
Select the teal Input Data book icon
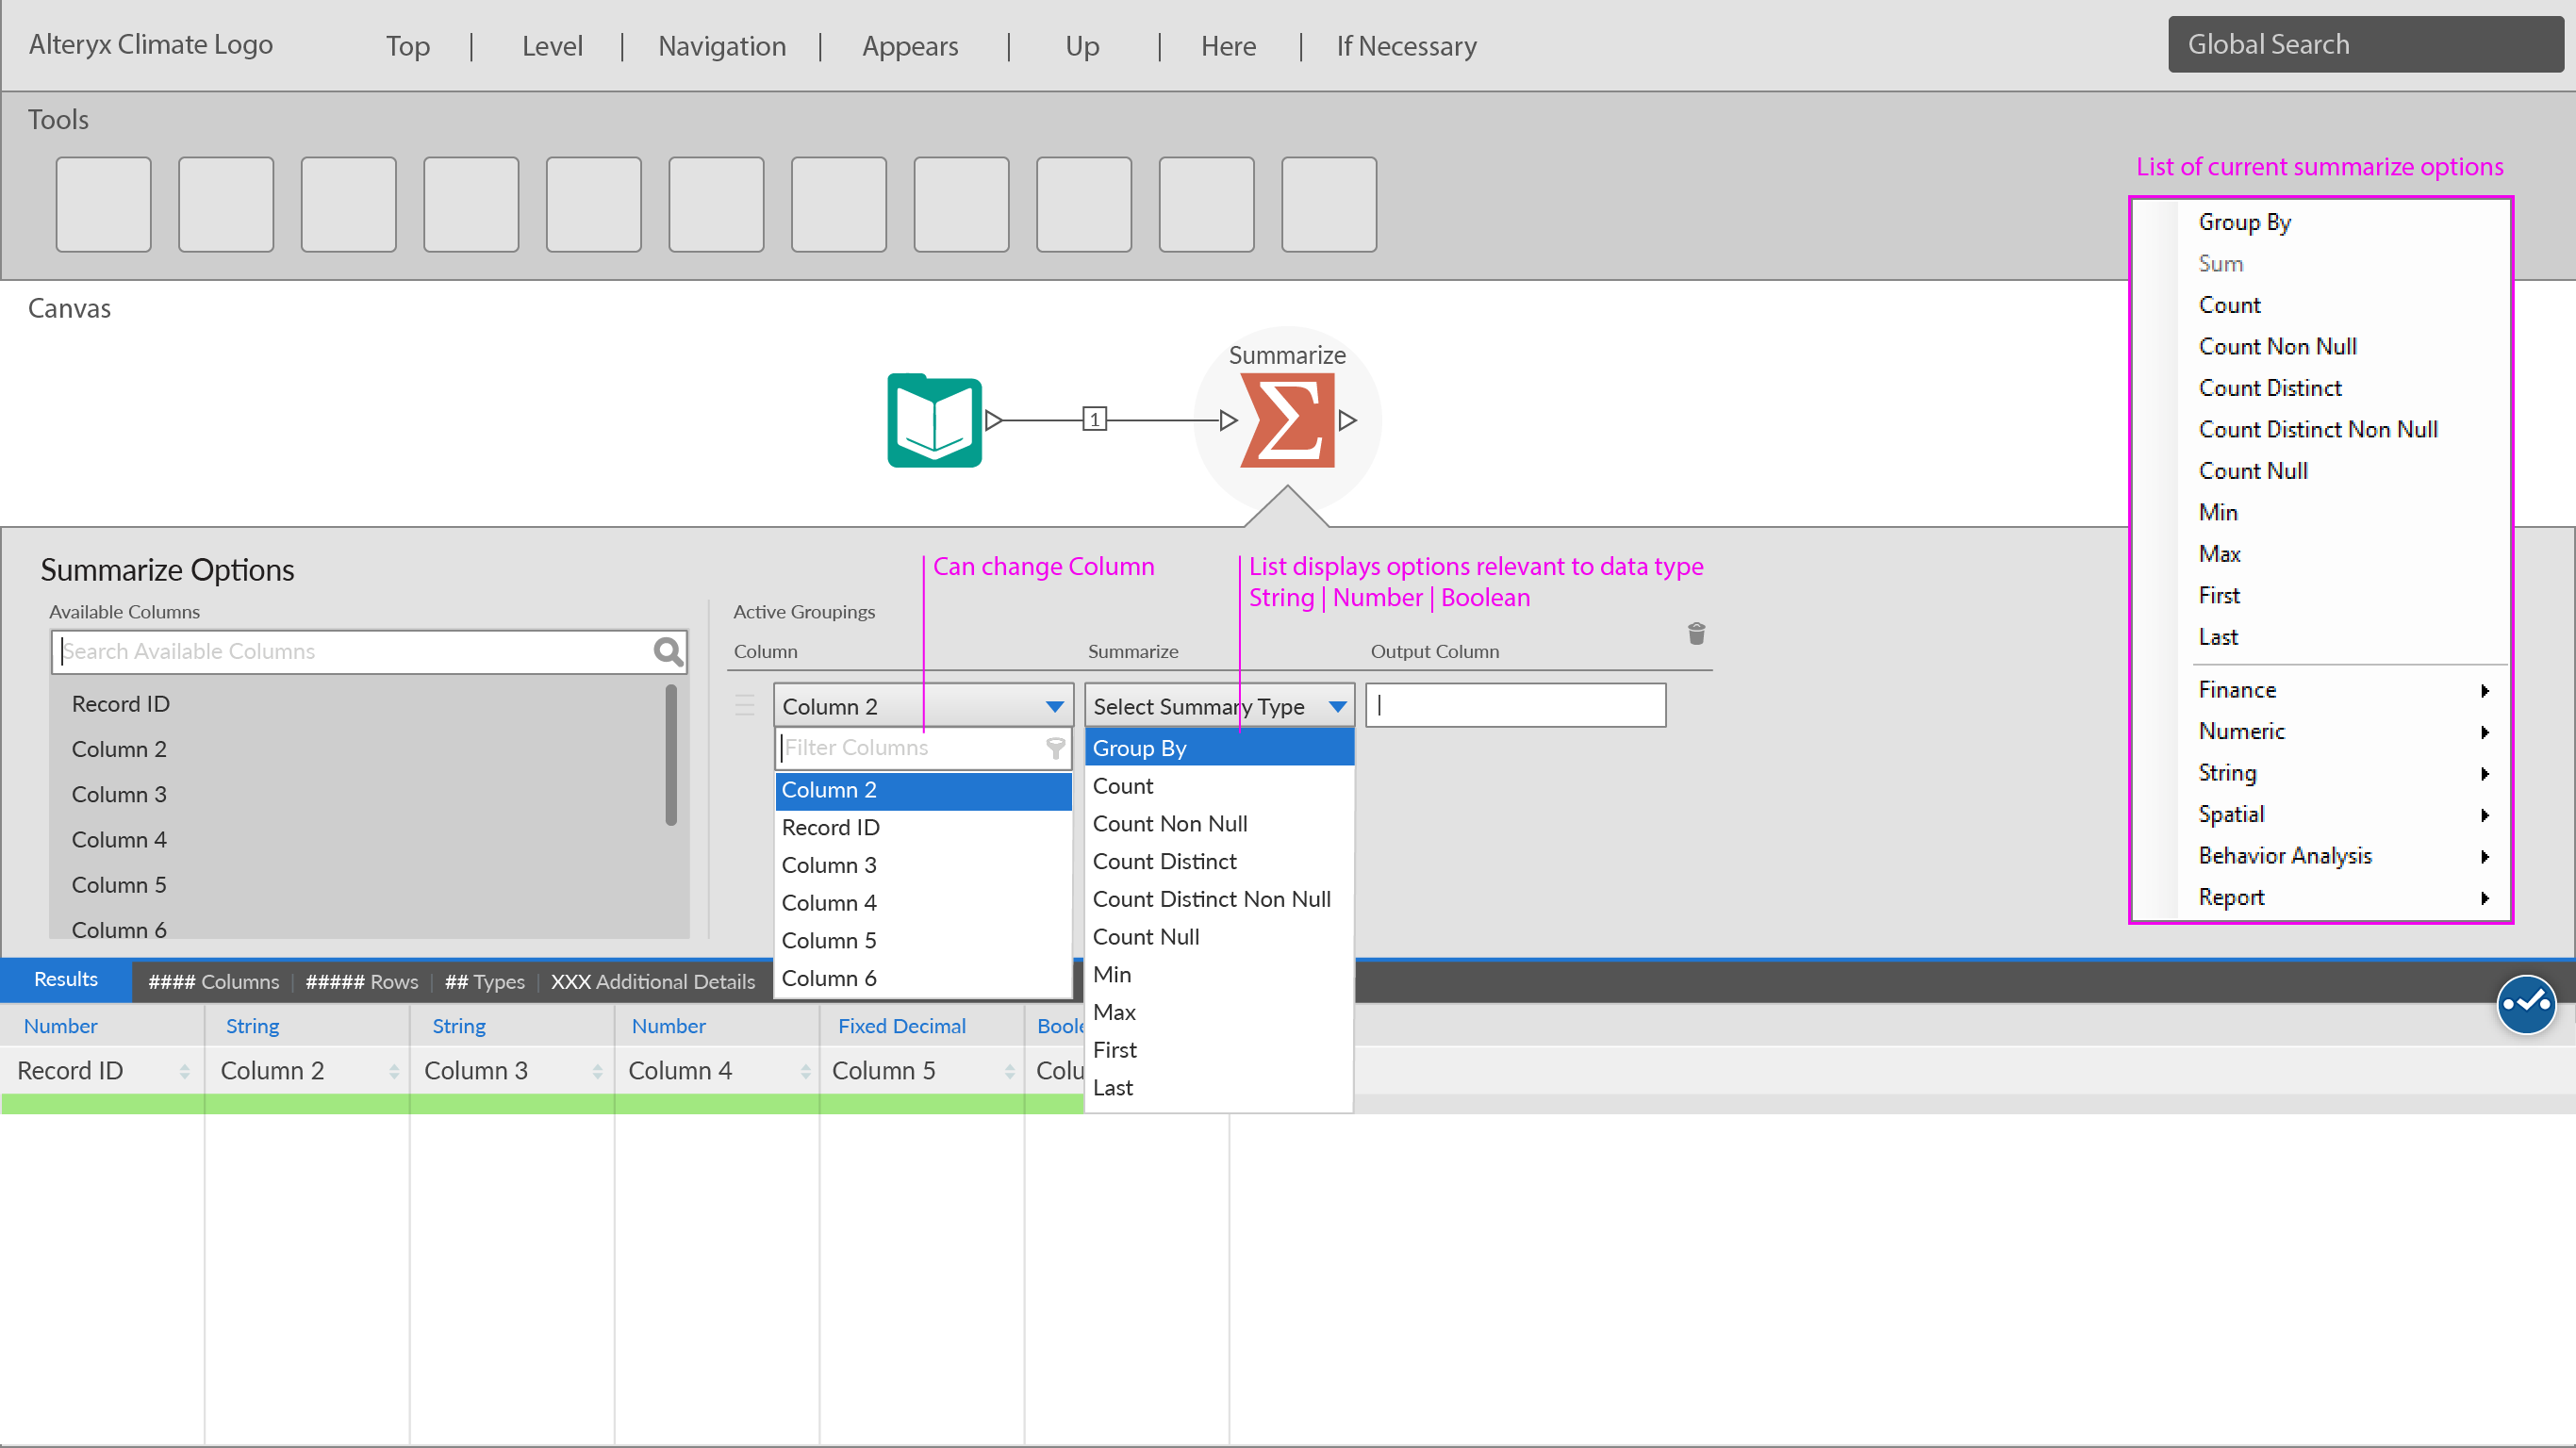(934, 420)
